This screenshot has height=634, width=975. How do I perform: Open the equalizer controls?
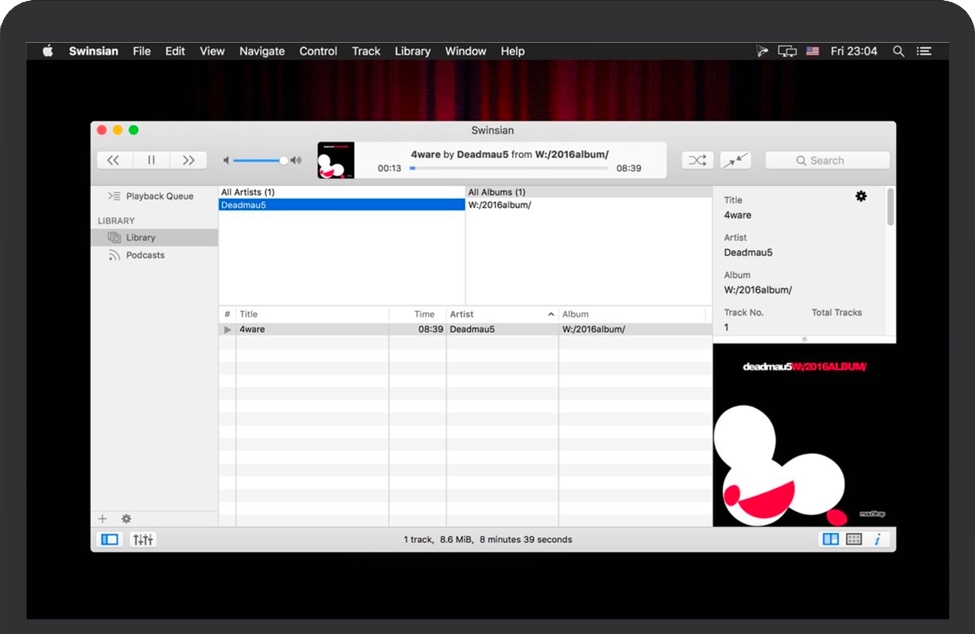(143, 539)
